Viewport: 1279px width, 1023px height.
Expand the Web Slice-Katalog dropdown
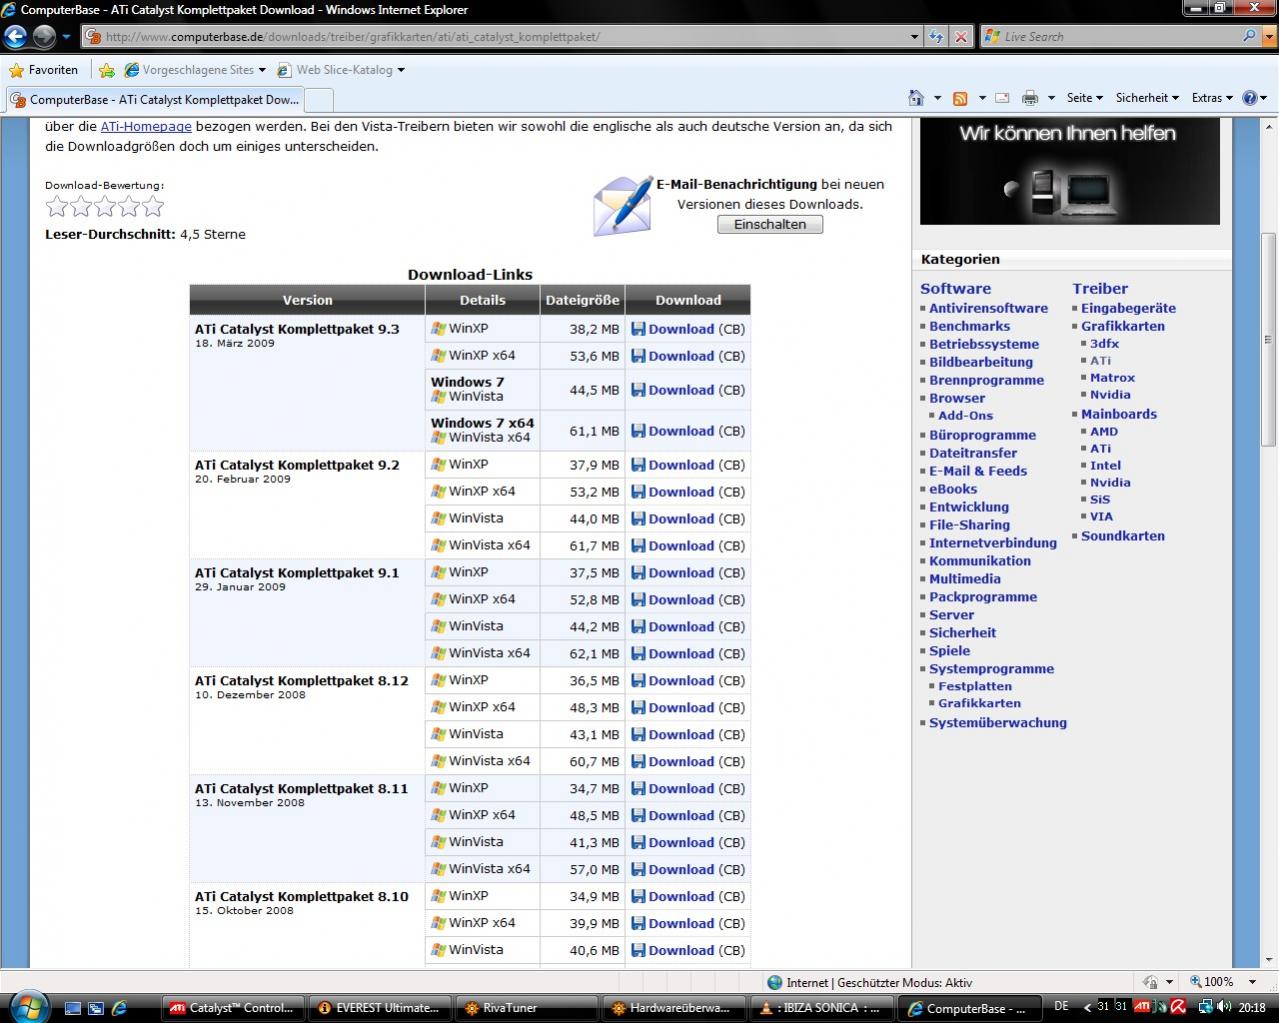tap(401, 70)
